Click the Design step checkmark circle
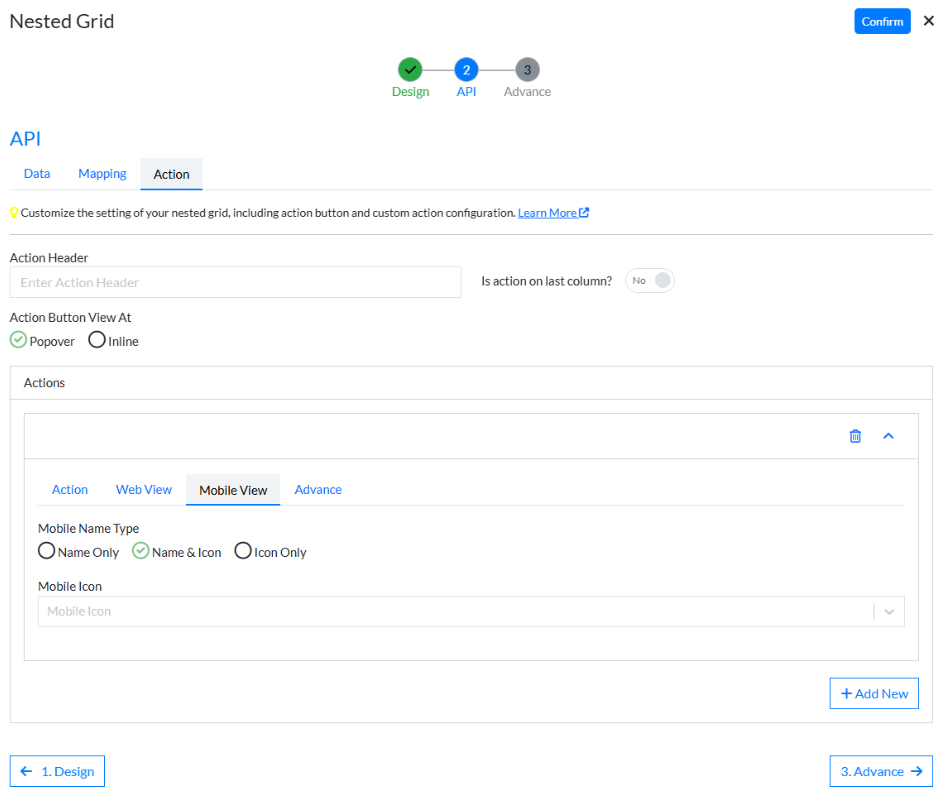This screenshot has width=942, height=796. coord(410,70)
